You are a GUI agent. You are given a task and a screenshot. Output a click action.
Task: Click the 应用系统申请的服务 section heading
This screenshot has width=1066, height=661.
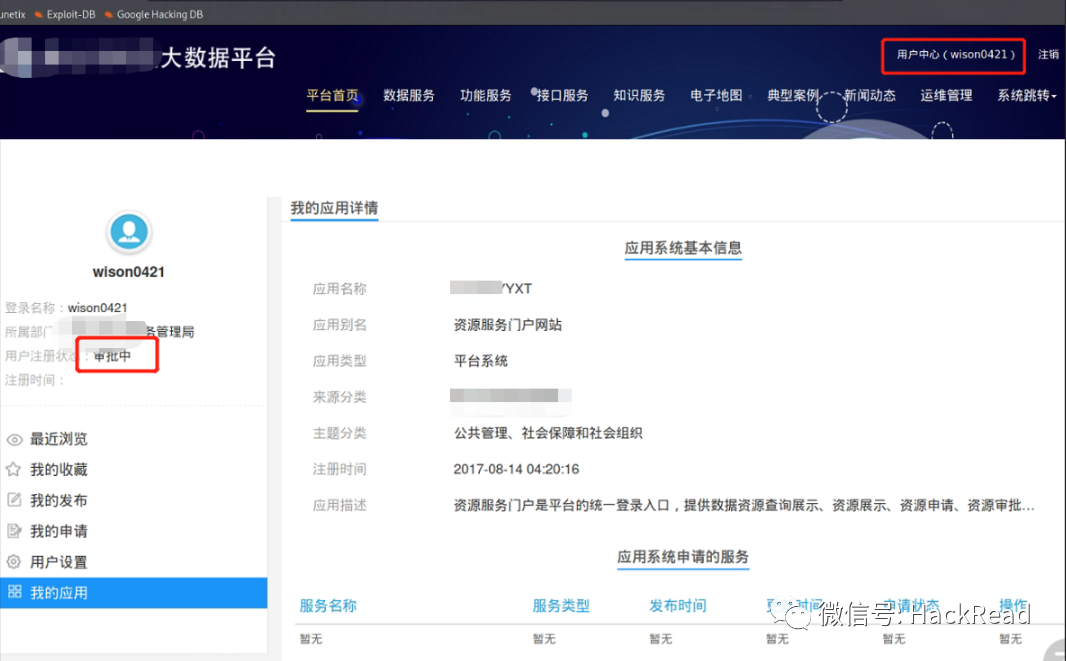click(683, 557)
